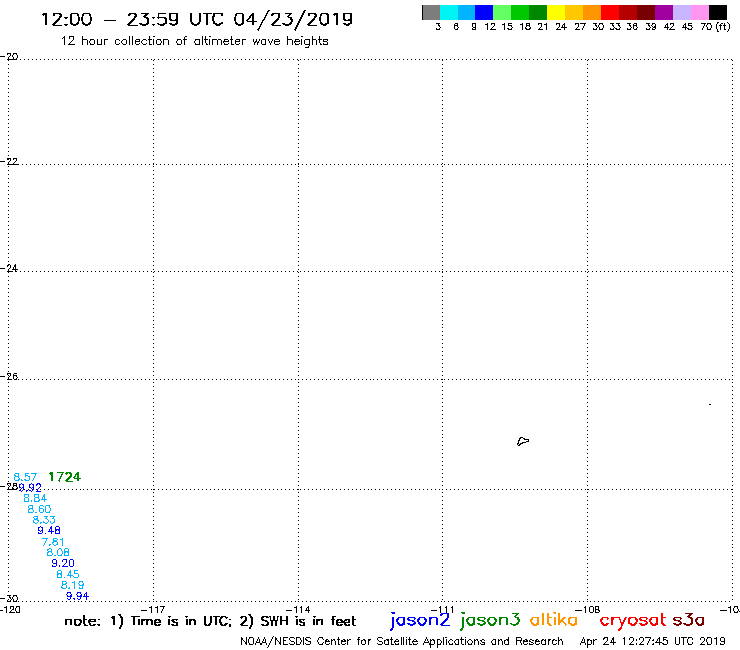Click the latitude label -26
The height and width of the screenshot is (650, 740).
coord(9,376)
